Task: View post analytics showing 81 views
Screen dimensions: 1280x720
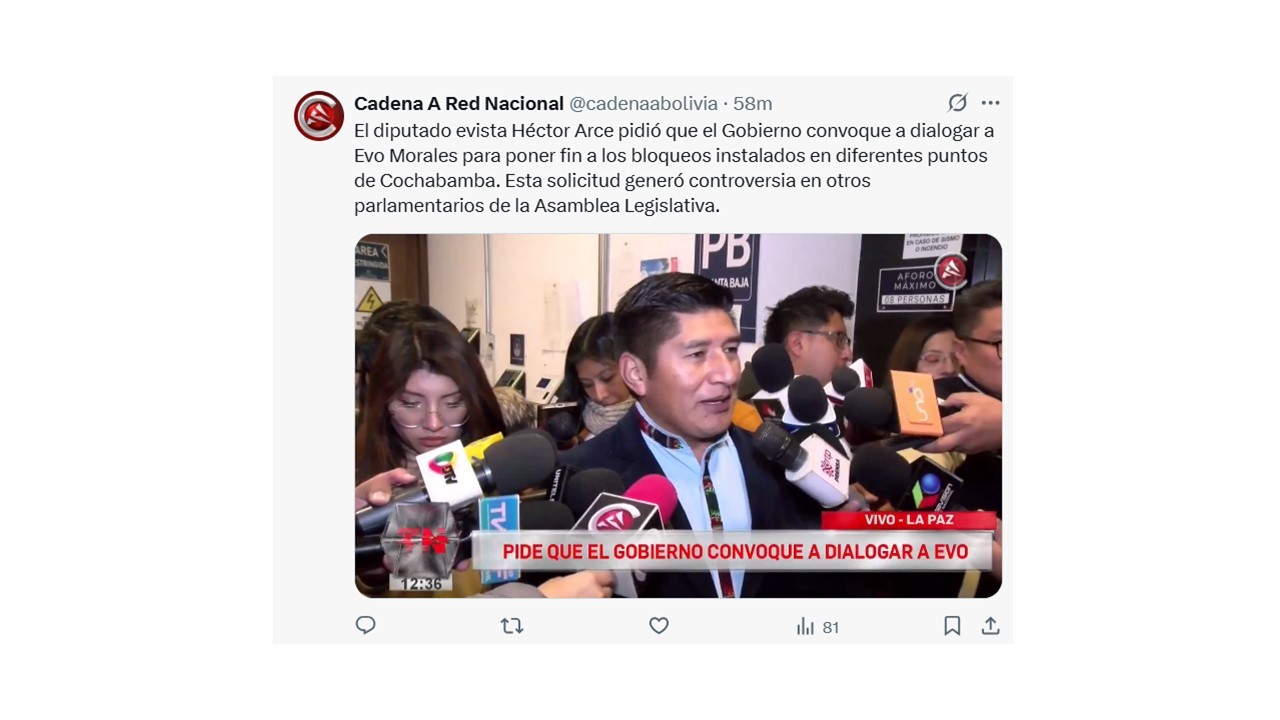Action: pyautogui.click(x=817, y=627)
